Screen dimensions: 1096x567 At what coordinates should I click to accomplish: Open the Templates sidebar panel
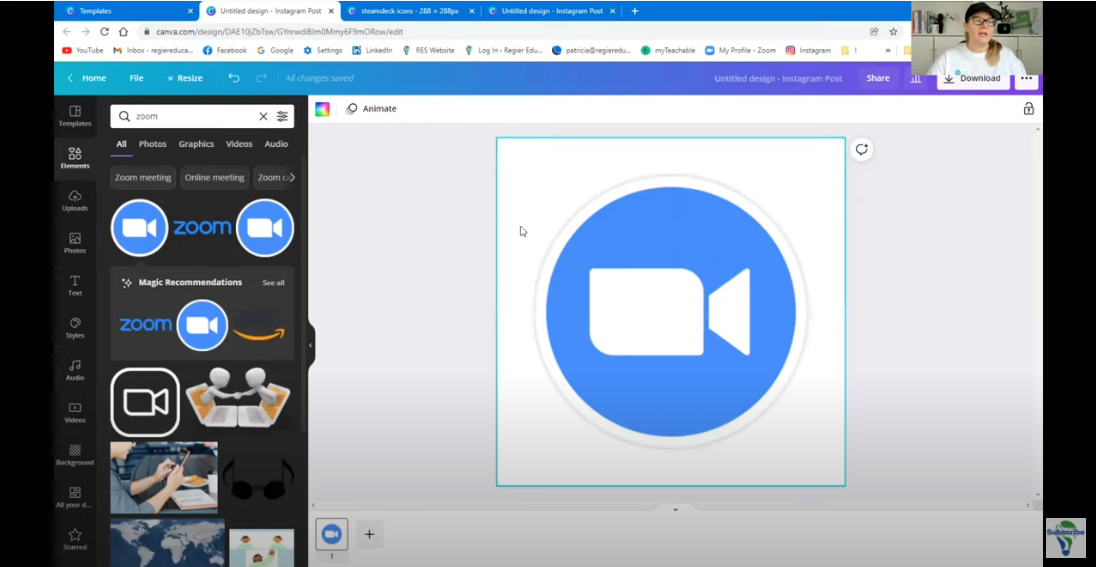(75, 115)
